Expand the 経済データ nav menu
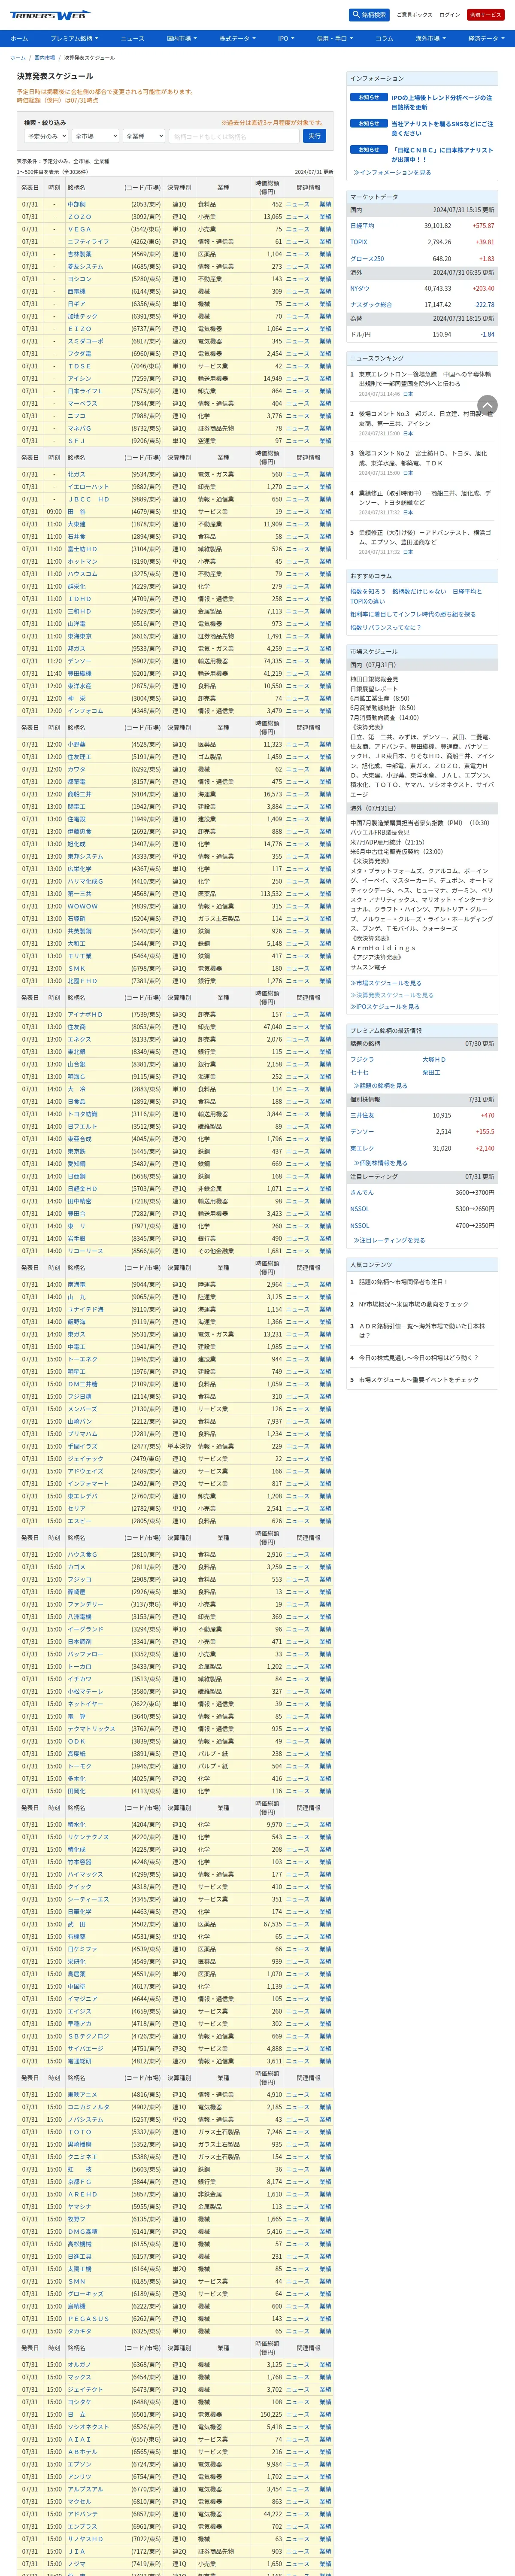 pos(485,38)
